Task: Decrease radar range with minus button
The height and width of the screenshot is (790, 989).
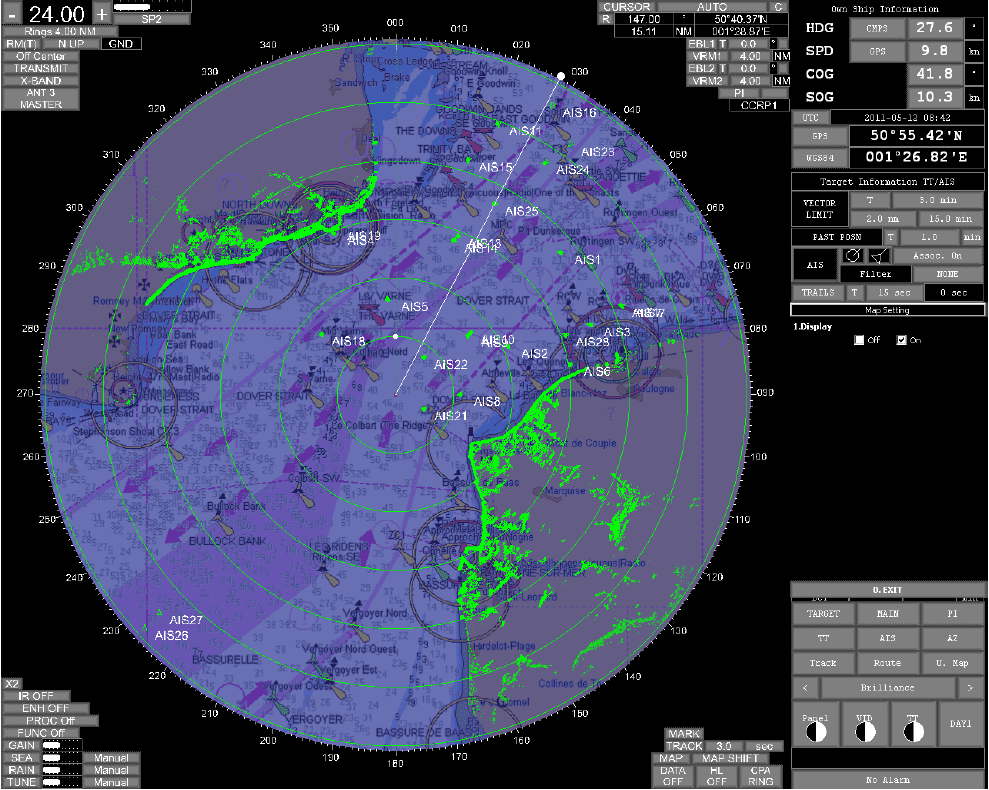Action: pyautogui.click(x=12, y=14)
